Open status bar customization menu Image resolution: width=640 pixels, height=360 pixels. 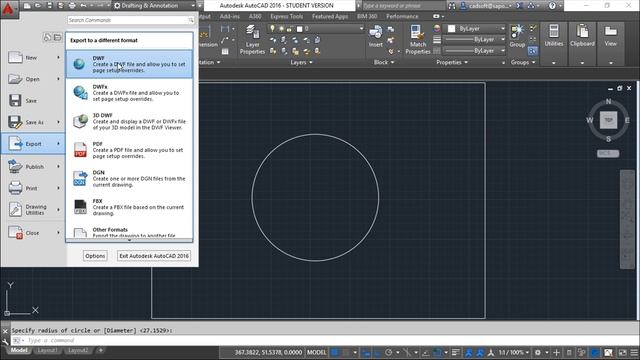pyautogui.click(x=634, y=352)
